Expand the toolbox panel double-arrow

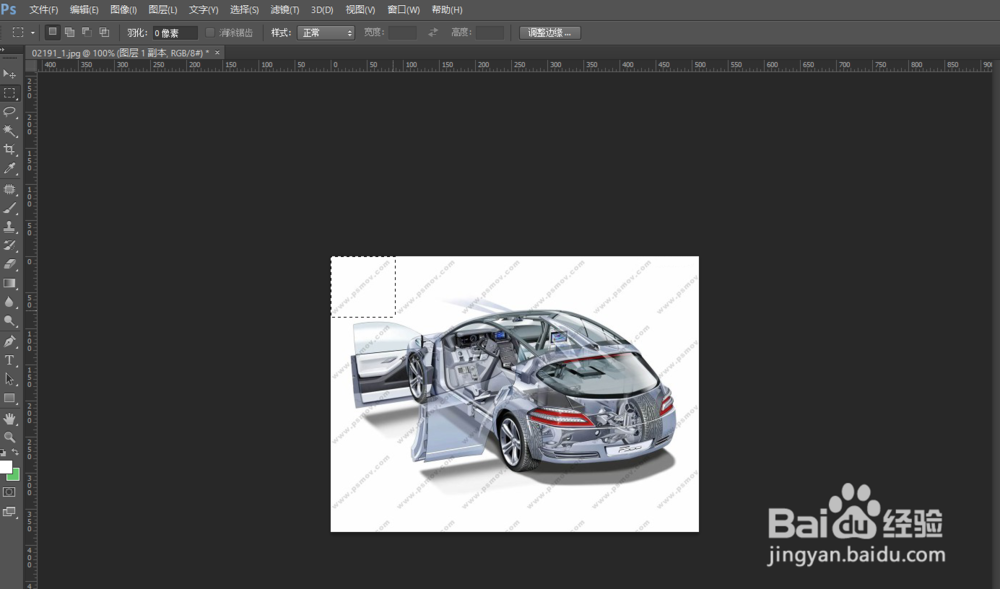pos(3,50)
